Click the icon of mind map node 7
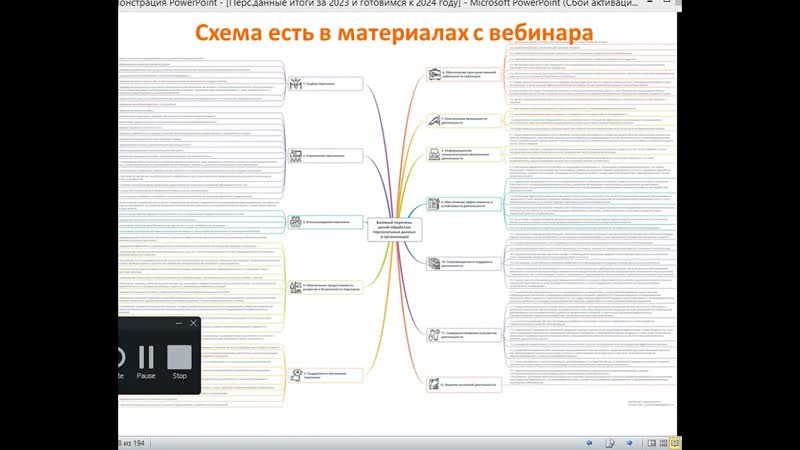 pos(434,121)
